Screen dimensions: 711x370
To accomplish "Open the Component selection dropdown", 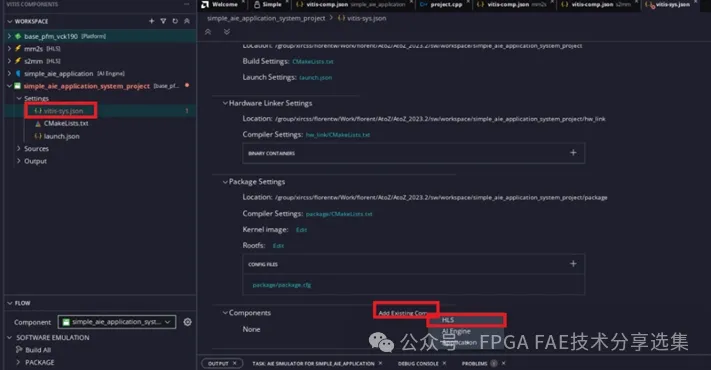I will (117, 322).
